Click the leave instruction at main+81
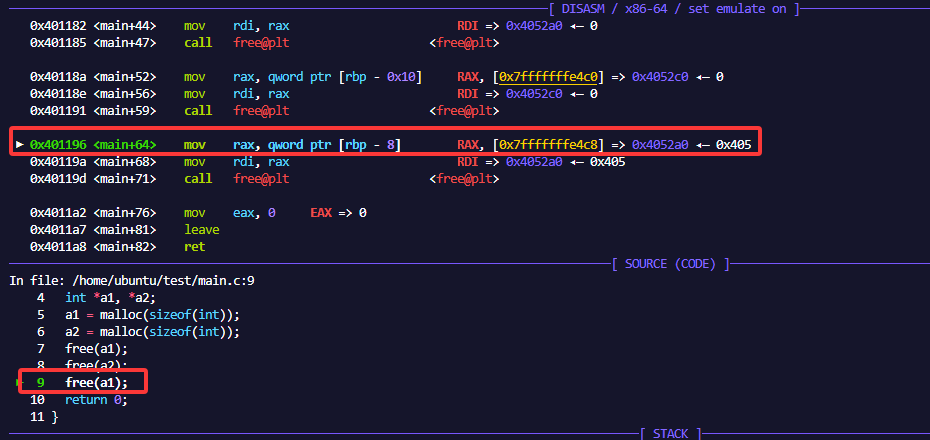Image resolution: width=930 pixels, height=440 pixels. [202, 230]
